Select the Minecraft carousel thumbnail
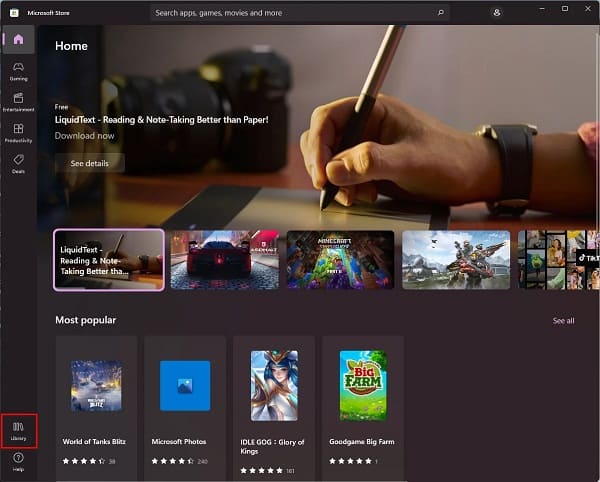This screenshot has width=600, height=482. click(340, 260)
